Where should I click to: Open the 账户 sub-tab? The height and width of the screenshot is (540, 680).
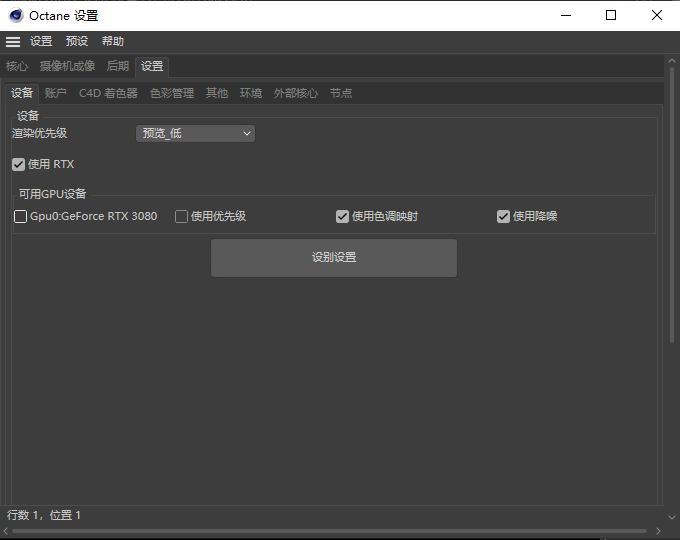click(x=56, y=93)
